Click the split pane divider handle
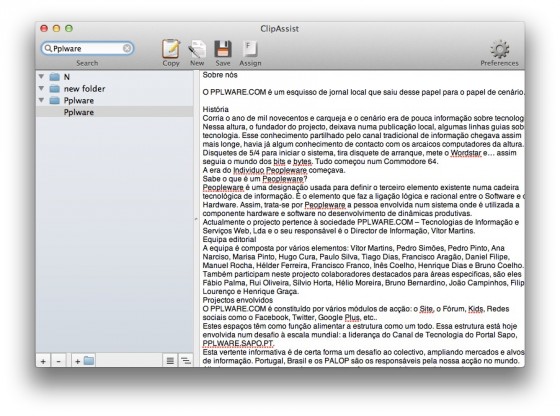 pos(196,219)
